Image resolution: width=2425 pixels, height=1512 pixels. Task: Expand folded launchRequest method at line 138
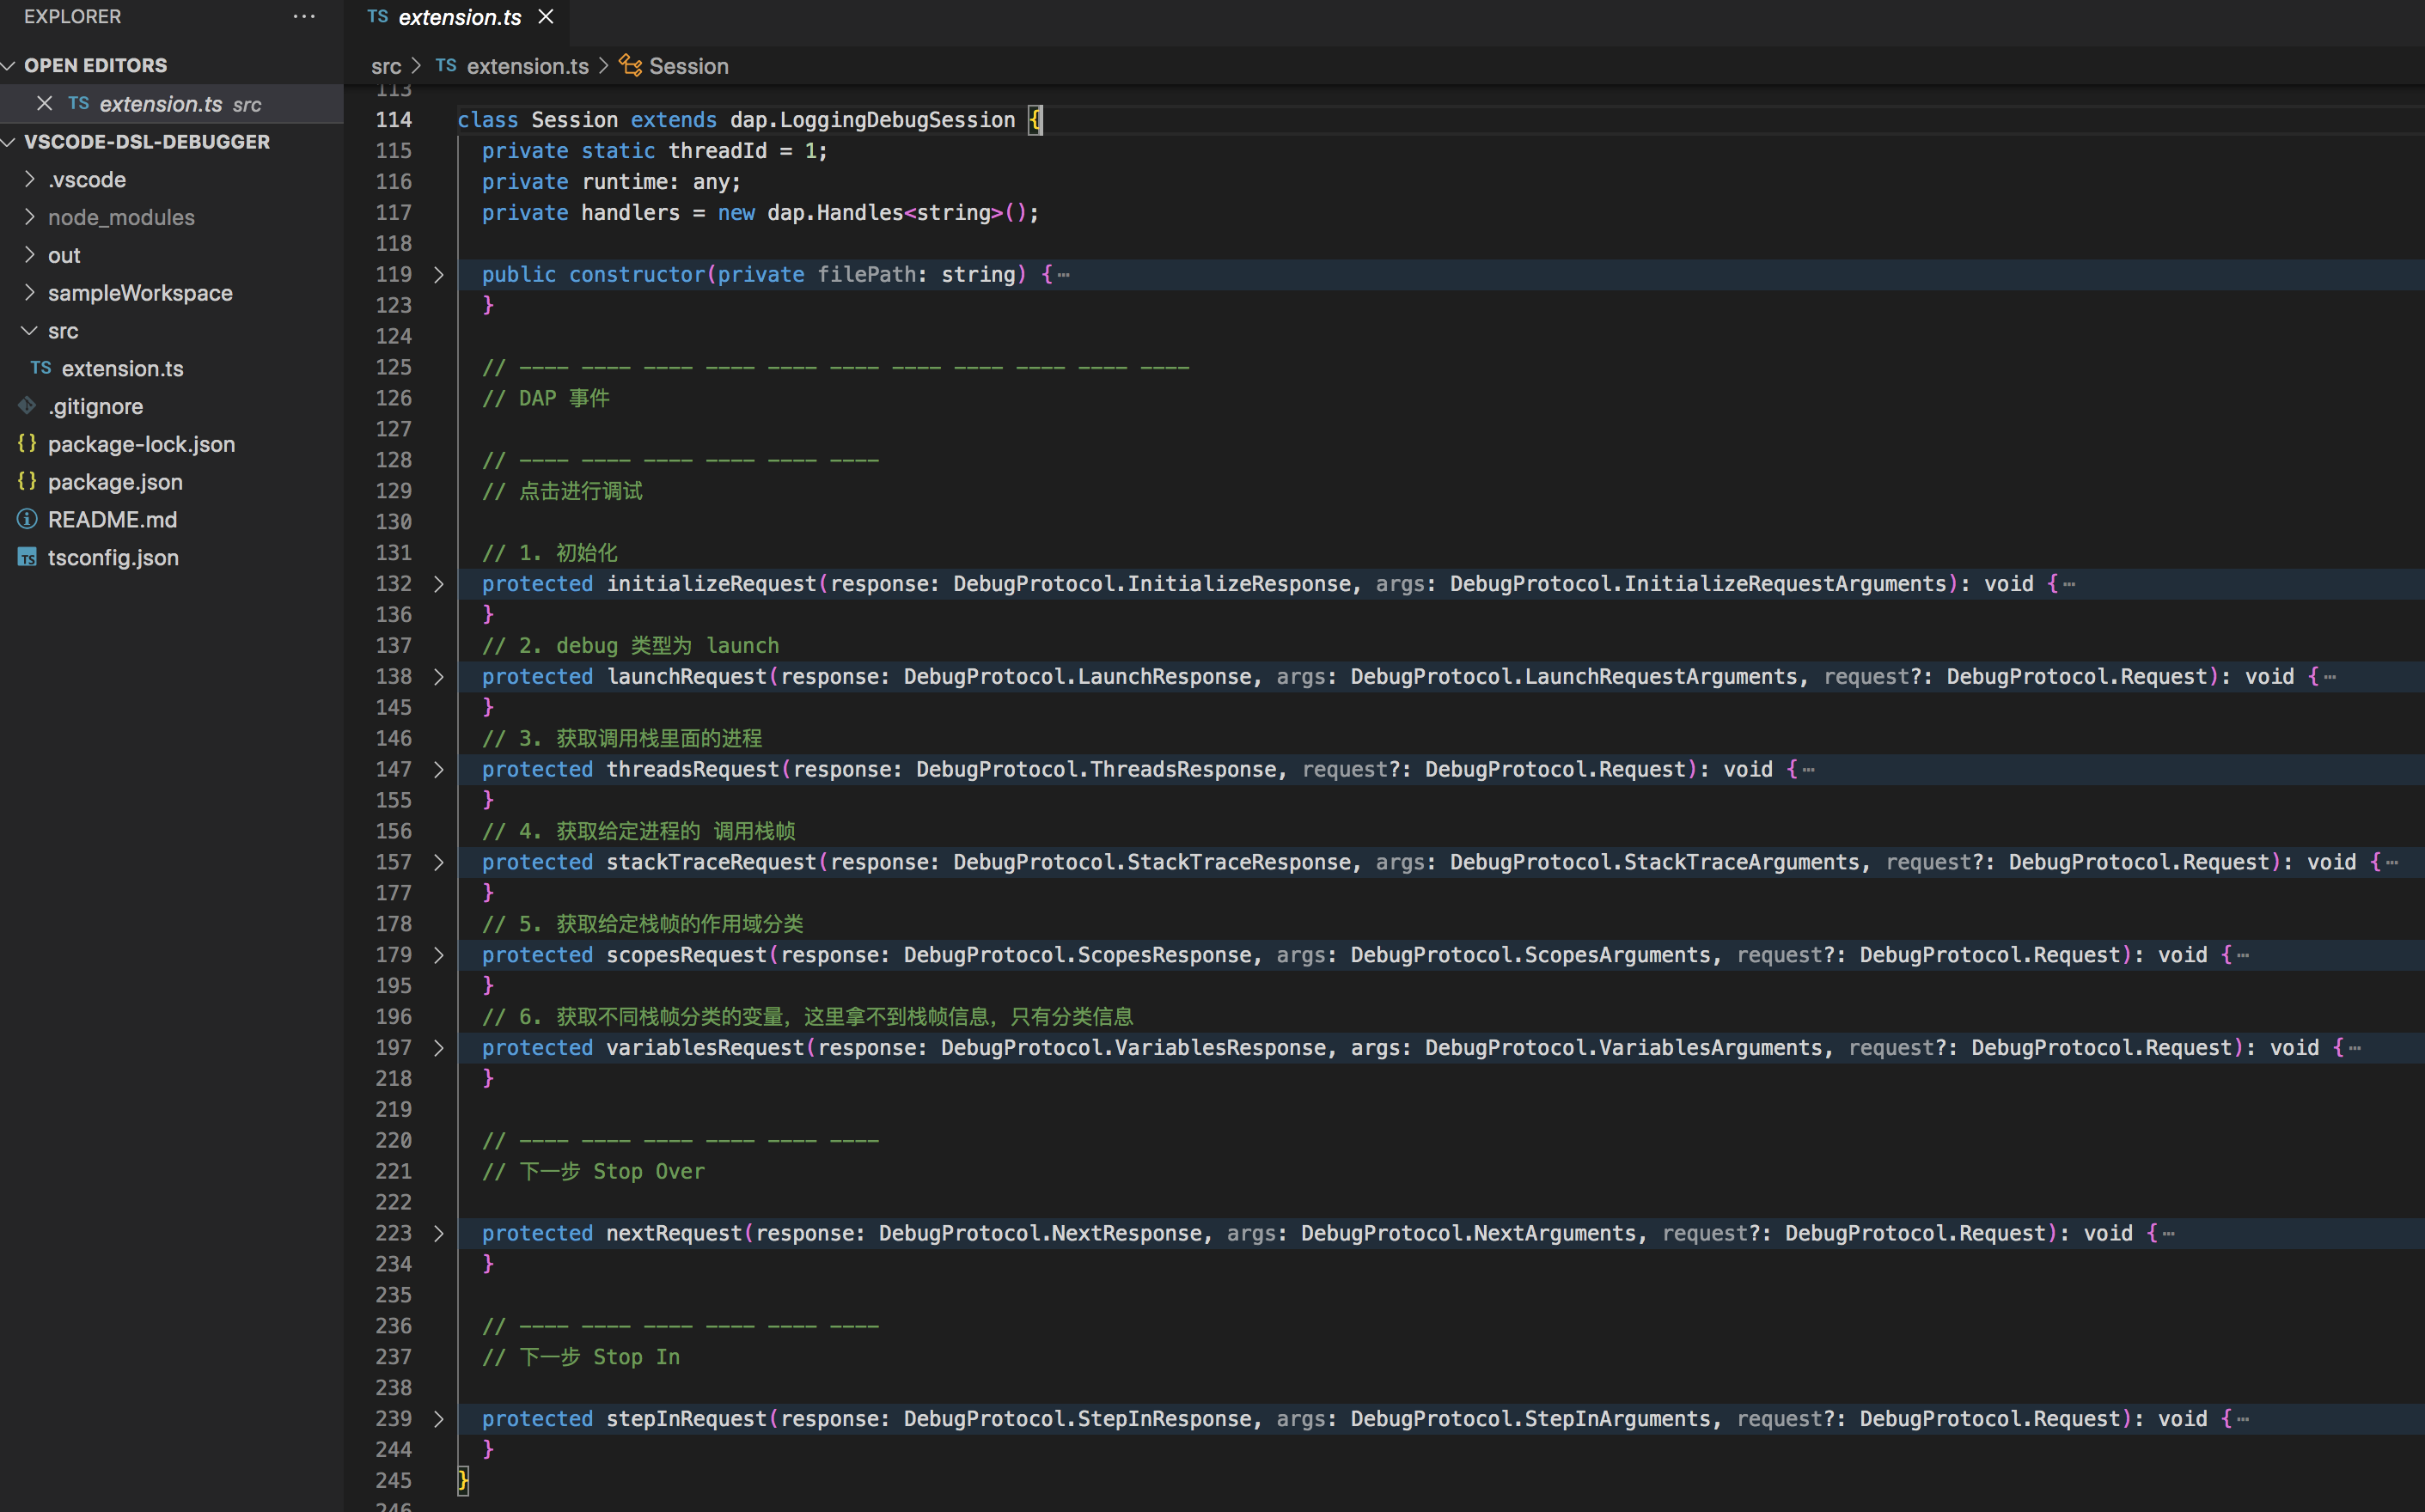[438, 677]
